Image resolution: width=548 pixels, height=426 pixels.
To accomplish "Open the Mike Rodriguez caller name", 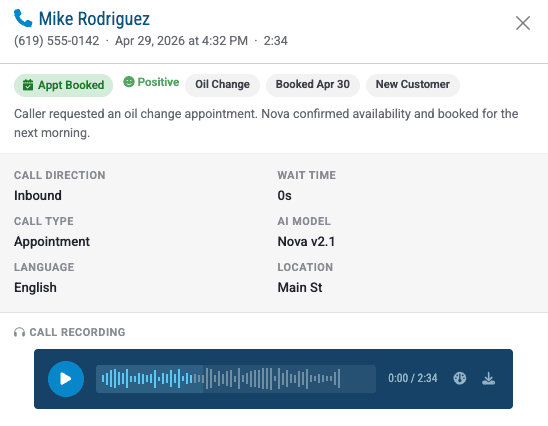I will coord(94,19).
